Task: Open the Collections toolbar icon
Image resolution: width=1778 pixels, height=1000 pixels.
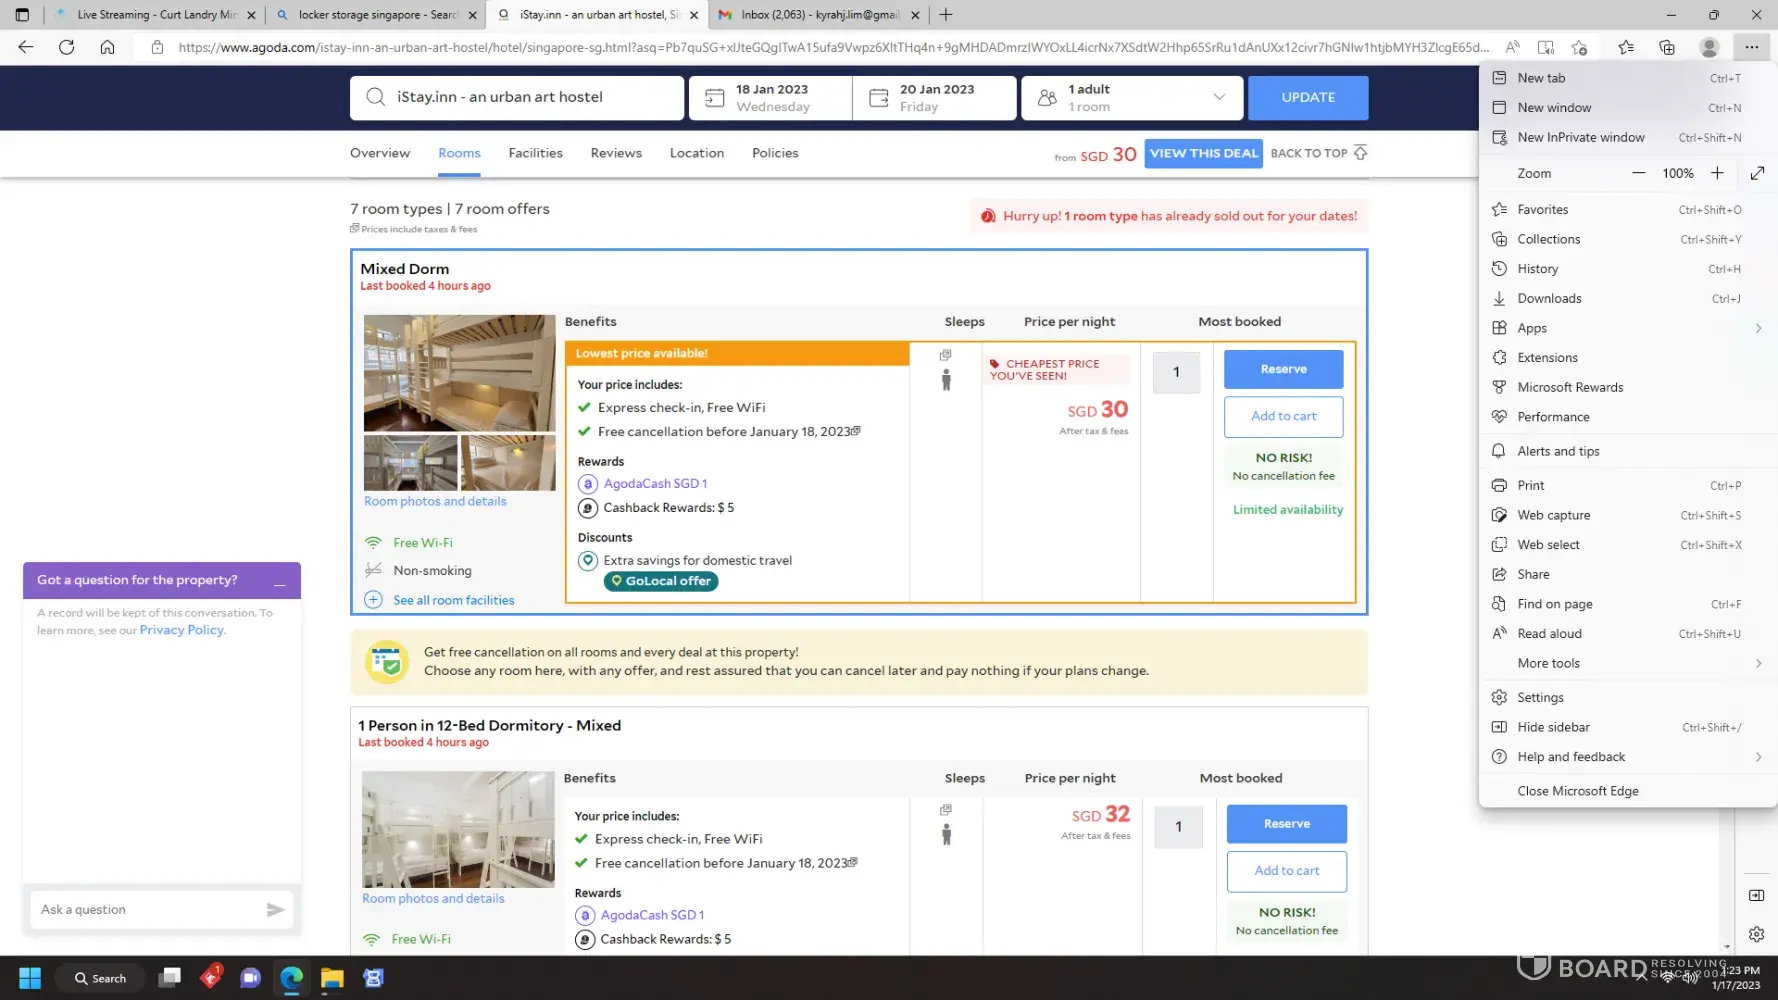Action: click(1667, 47)
